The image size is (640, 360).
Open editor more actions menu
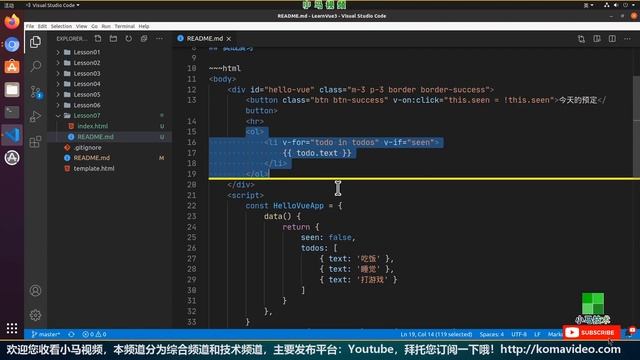pos(627,39)
